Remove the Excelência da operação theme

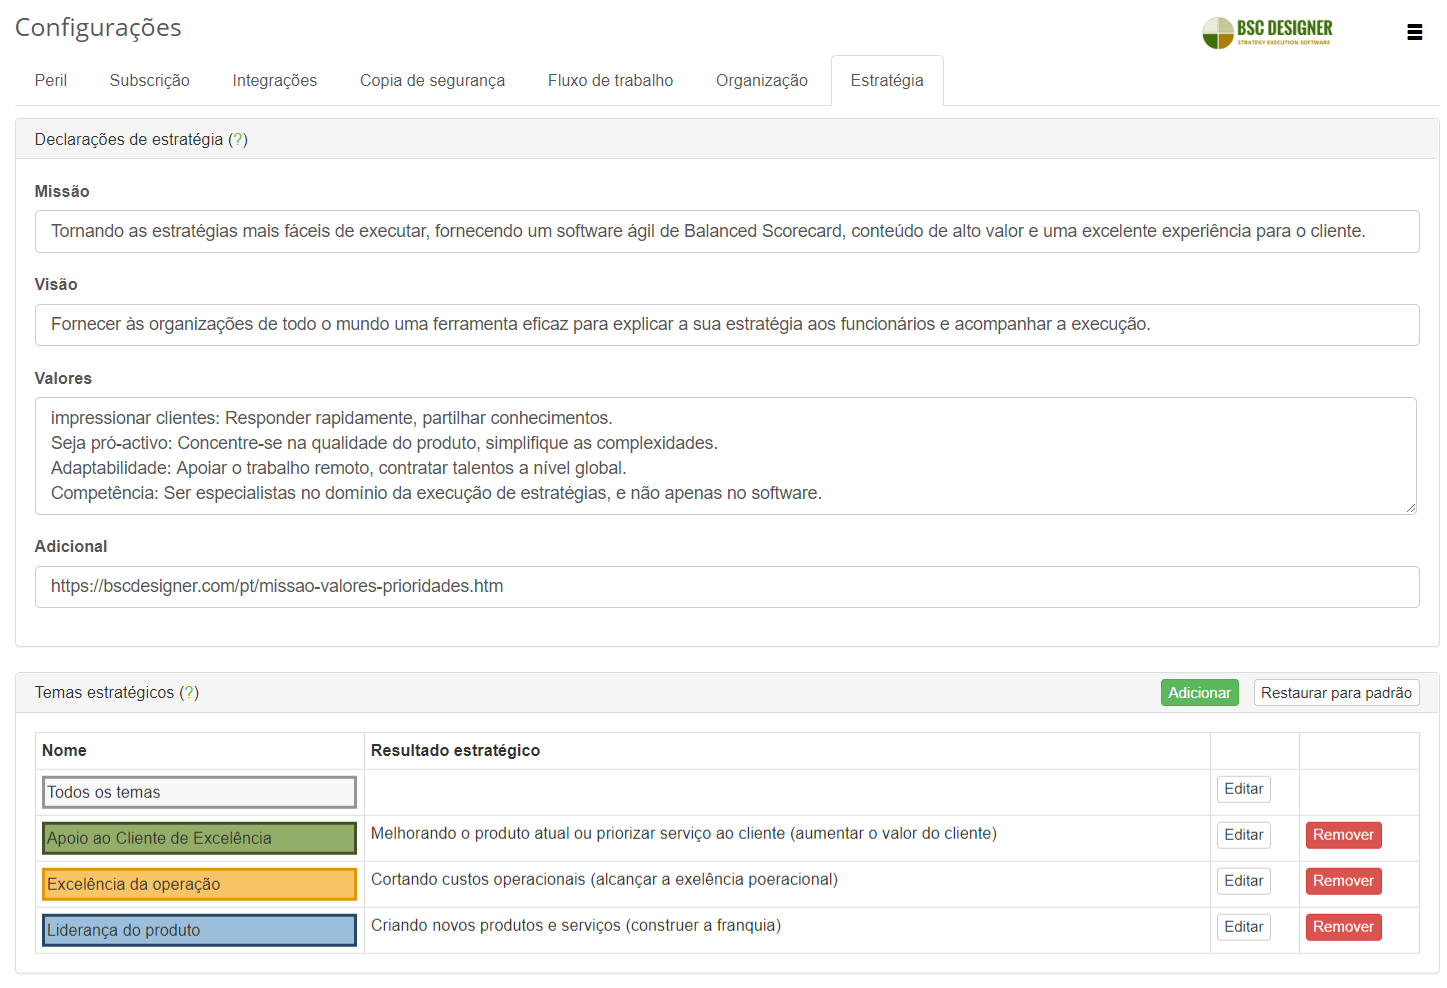pos(1343,881)
